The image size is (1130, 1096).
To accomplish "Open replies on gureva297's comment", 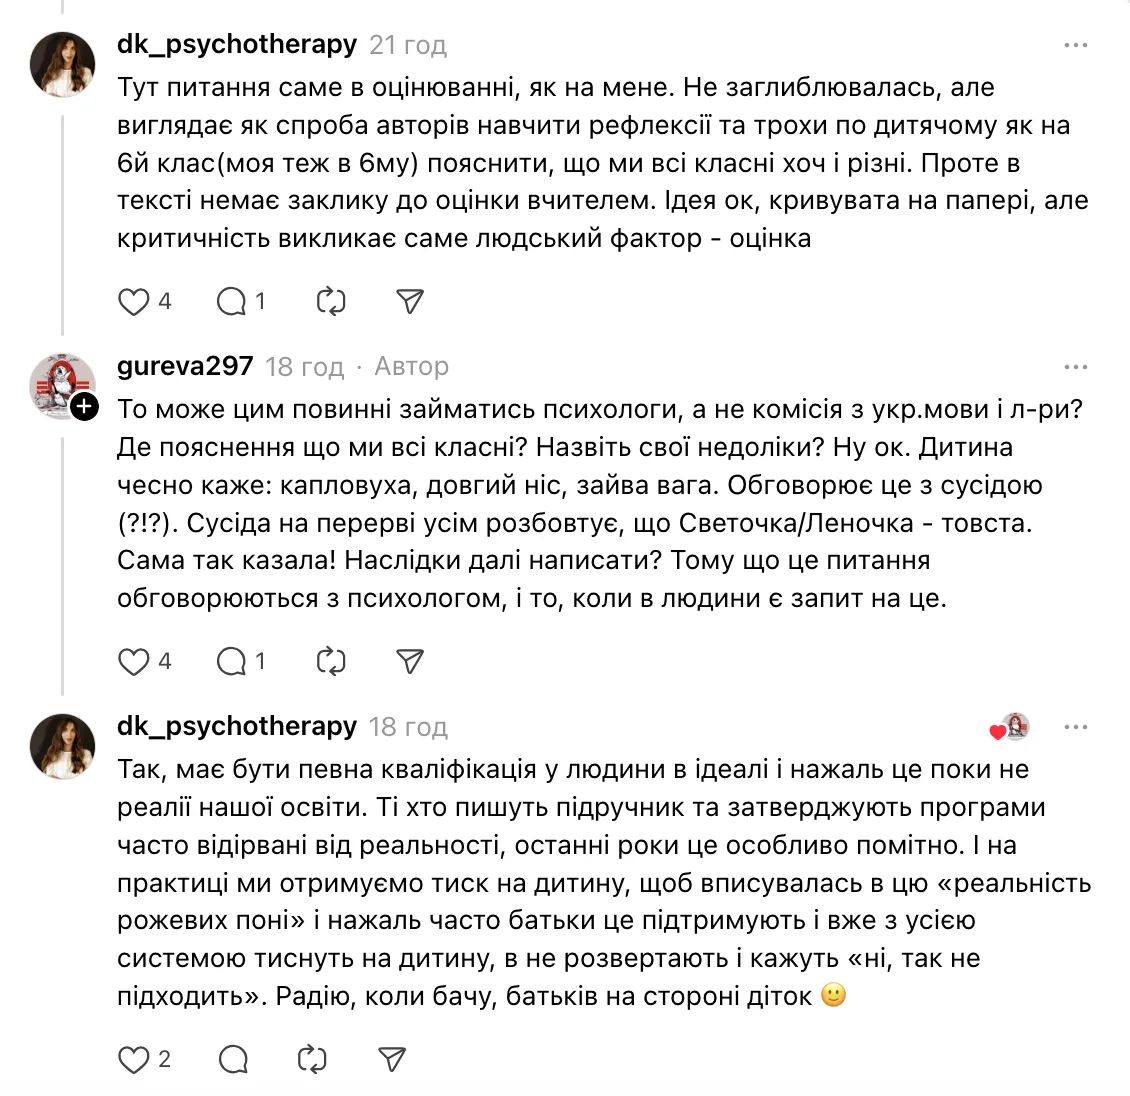I will point(231,660).
